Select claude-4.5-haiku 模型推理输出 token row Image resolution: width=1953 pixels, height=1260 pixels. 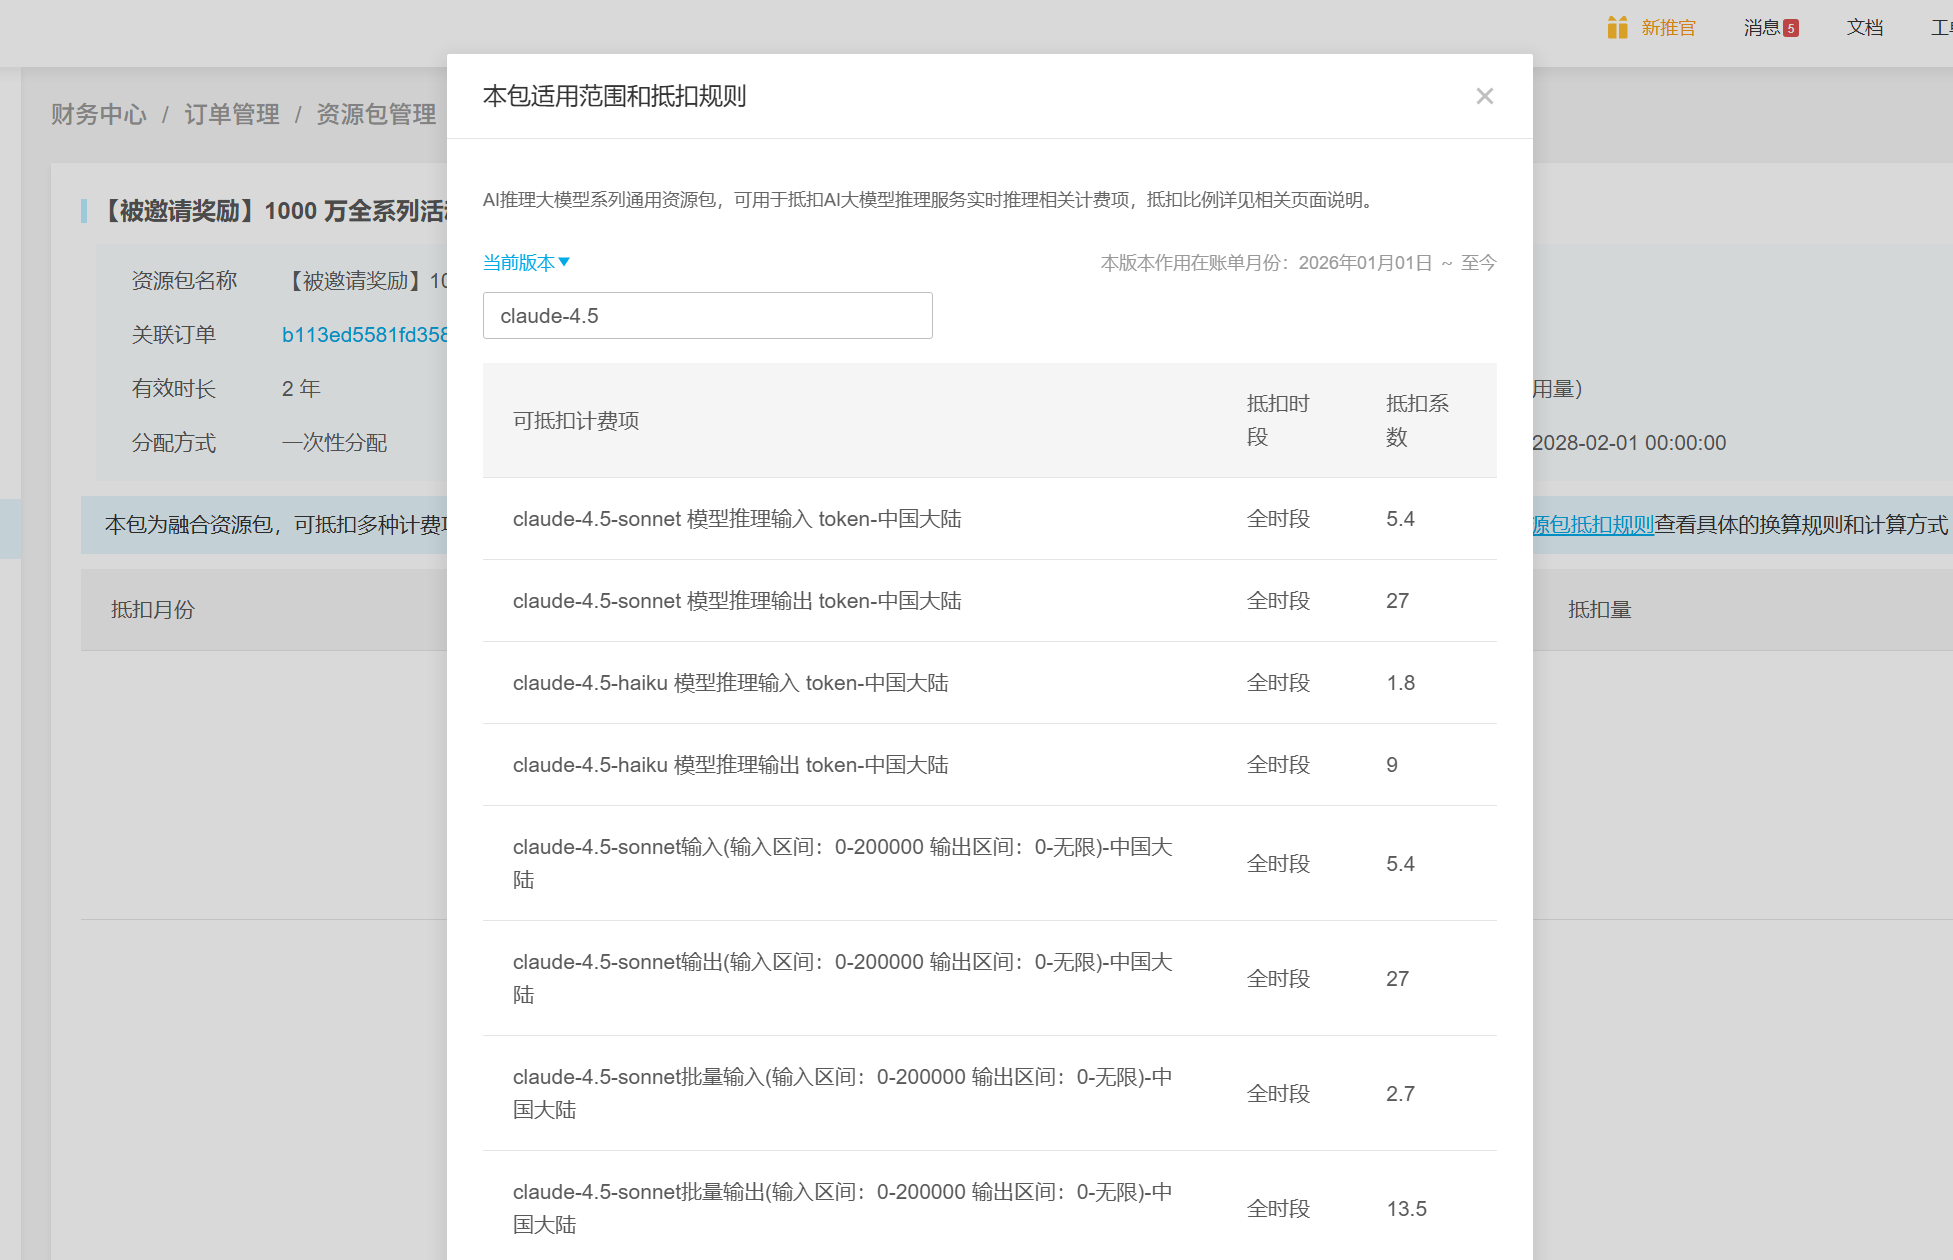(990, 765)
